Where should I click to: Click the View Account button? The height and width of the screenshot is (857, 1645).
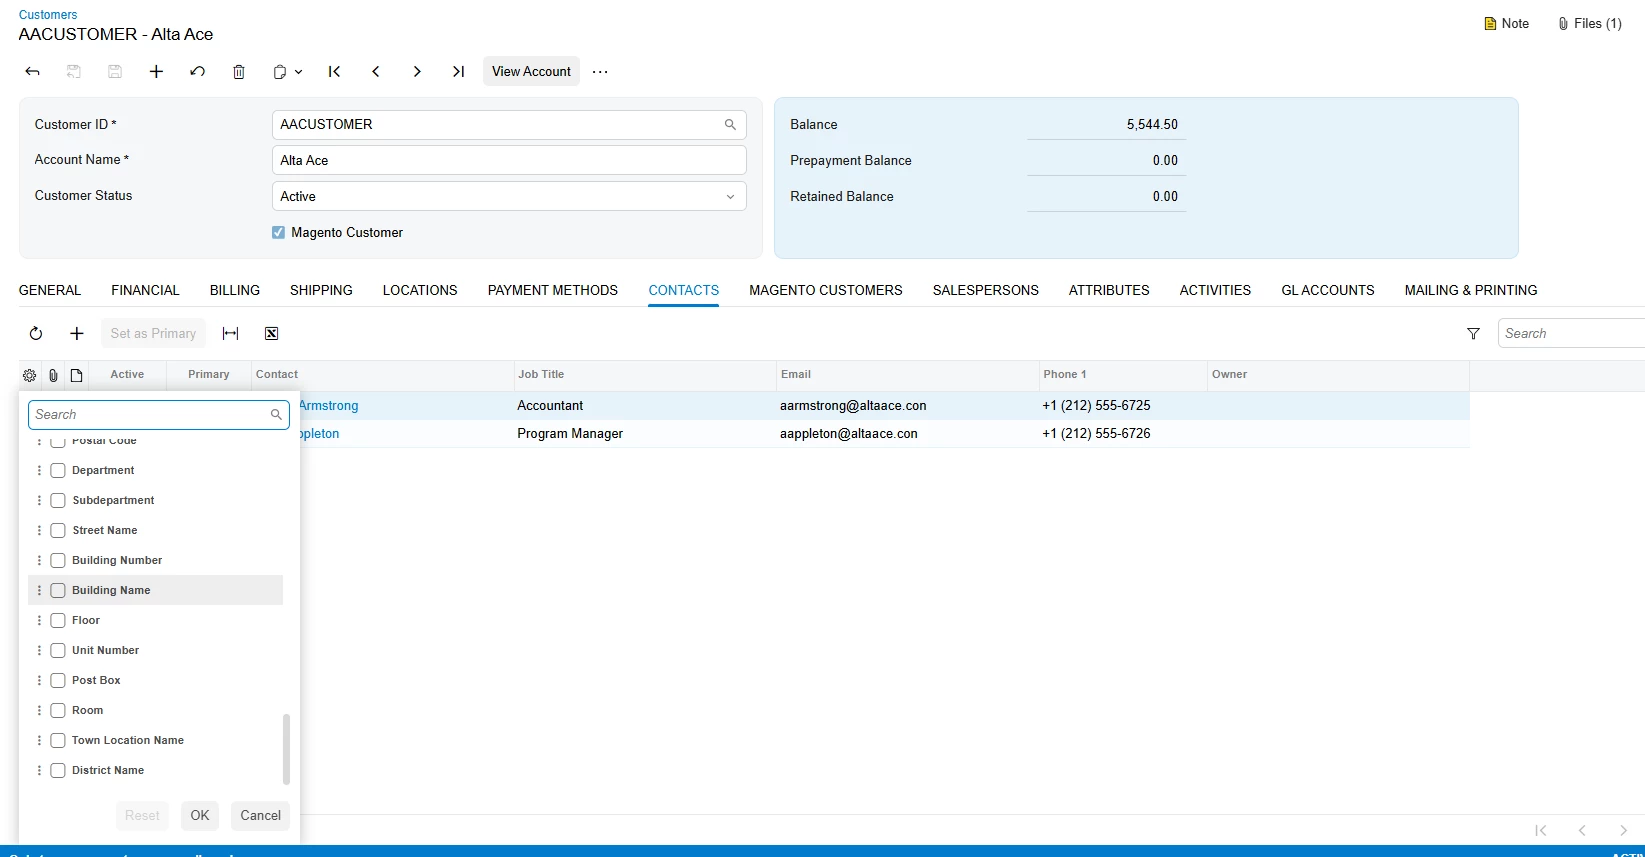click(x=531, y=72)
